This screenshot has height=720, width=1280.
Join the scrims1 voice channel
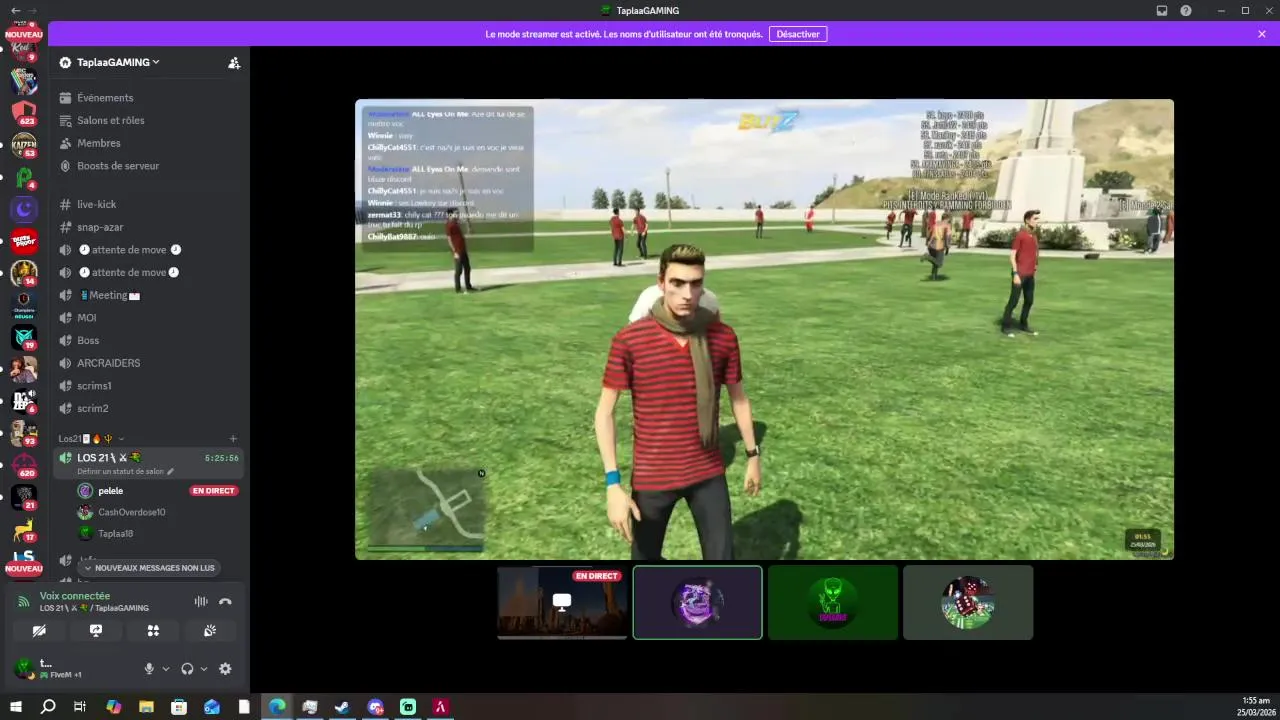148,386
